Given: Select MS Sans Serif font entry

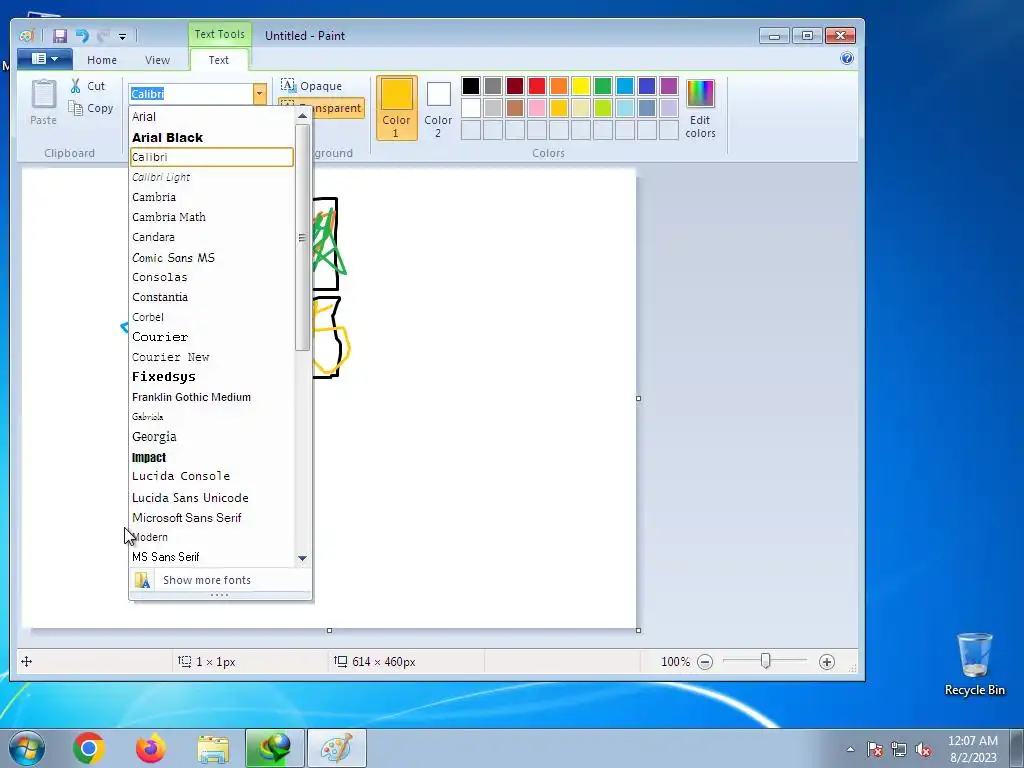Looking at the screenshot, I should click(212, 557).
